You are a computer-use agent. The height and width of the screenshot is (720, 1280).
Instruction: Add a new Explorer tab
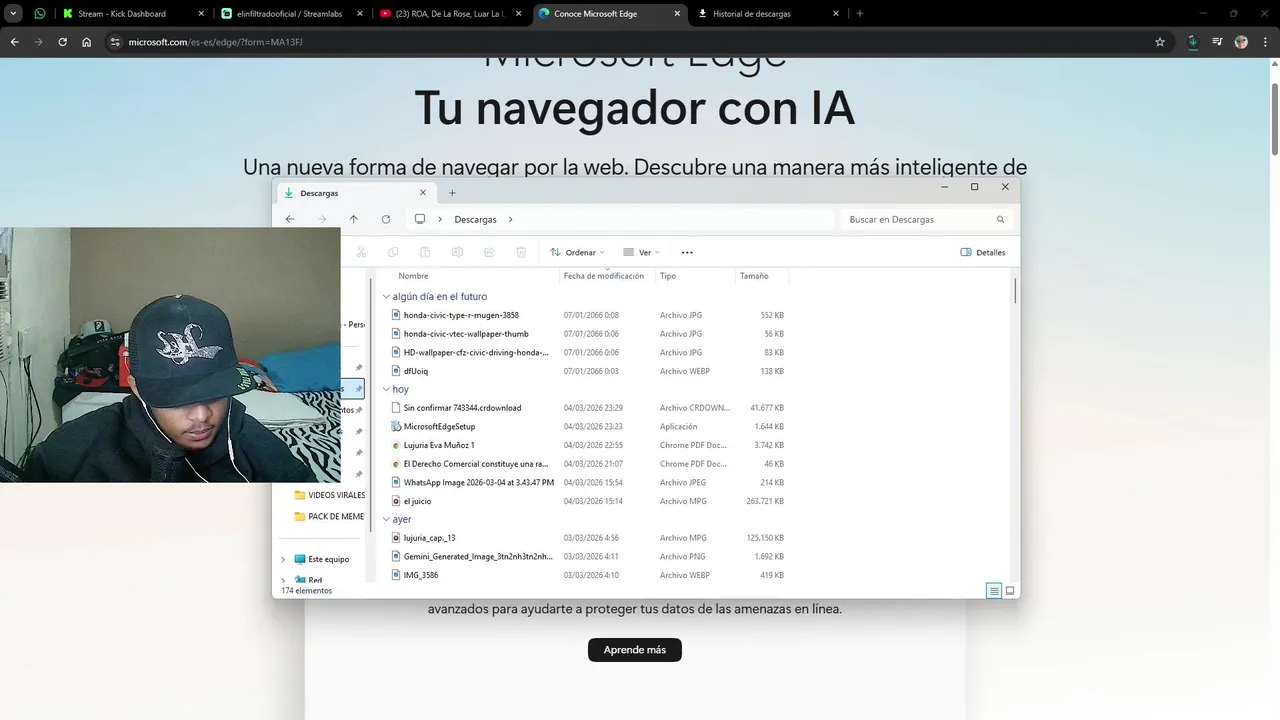452,193
